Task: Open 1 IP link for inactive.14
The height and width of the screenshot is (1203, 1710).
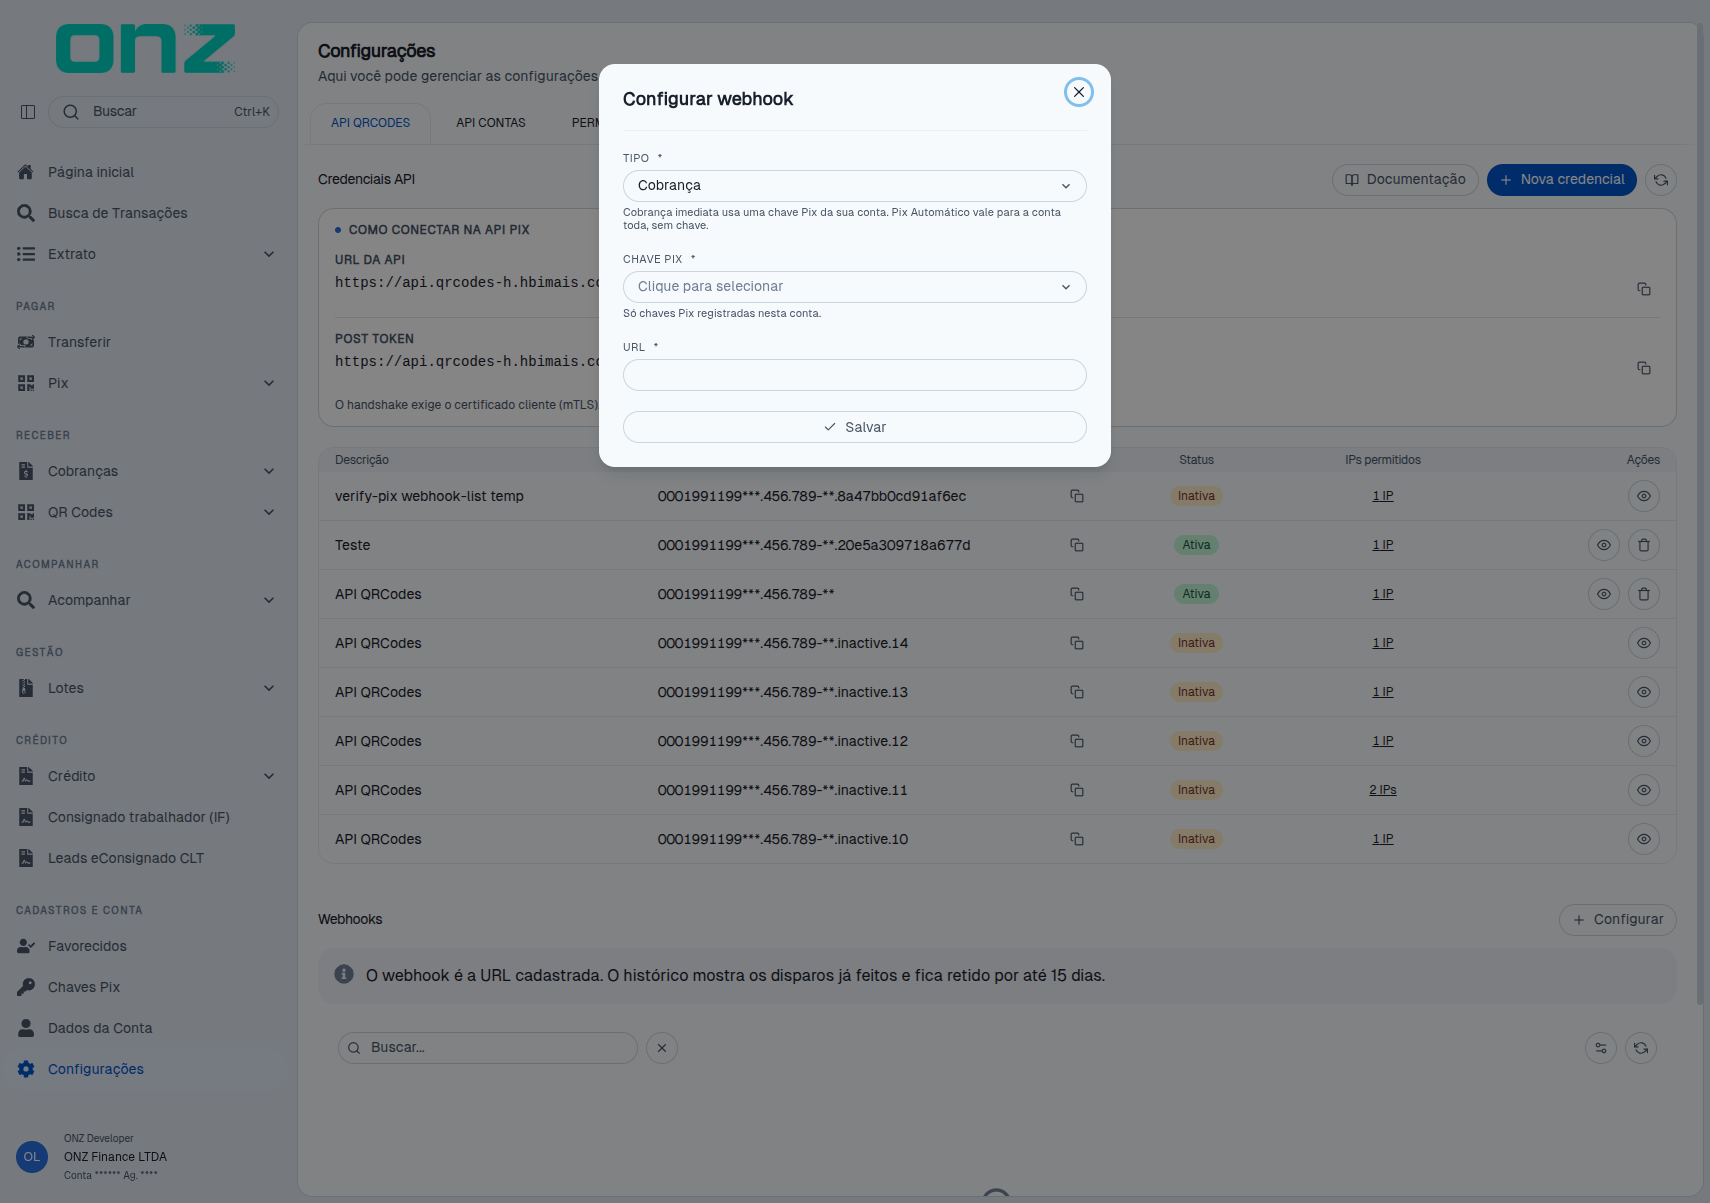Action: (x=1383, y=643)
